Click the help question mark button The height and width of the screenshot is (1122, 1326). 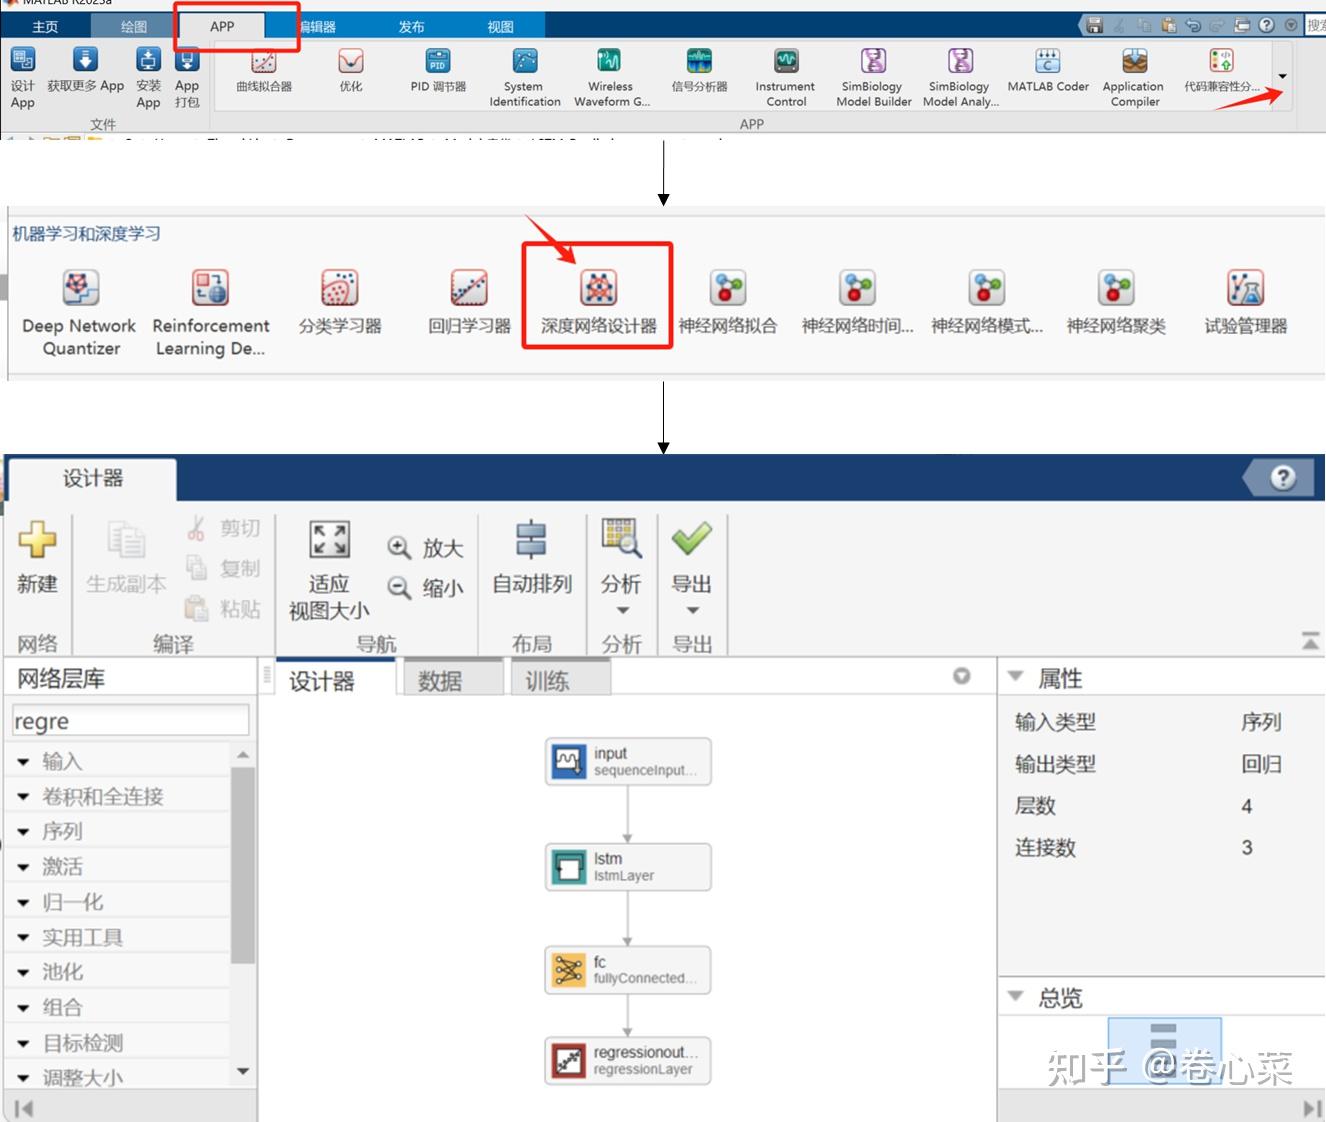pyautogui.click(x=1281, y=478)
